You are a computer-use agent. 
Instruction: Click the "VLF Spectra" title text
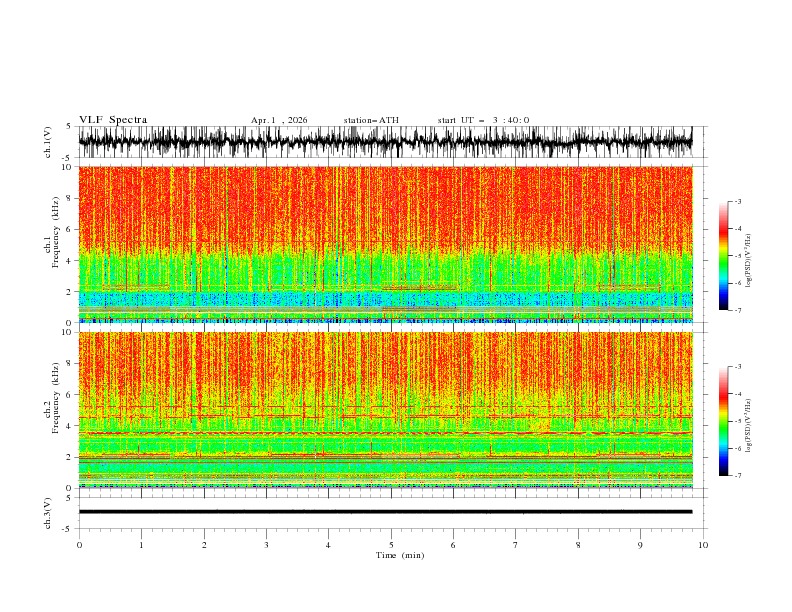(x=113, y=120)
